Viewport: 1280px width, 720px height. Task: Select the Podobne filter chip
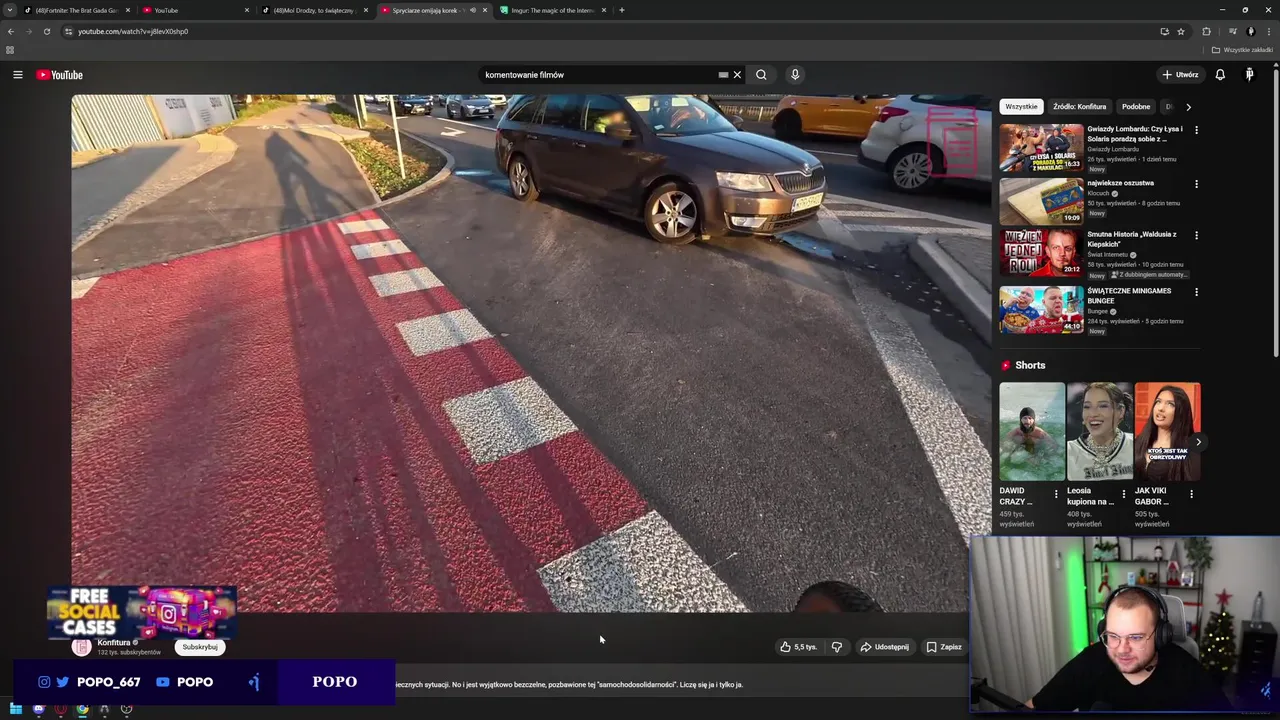click(1136, 106)
